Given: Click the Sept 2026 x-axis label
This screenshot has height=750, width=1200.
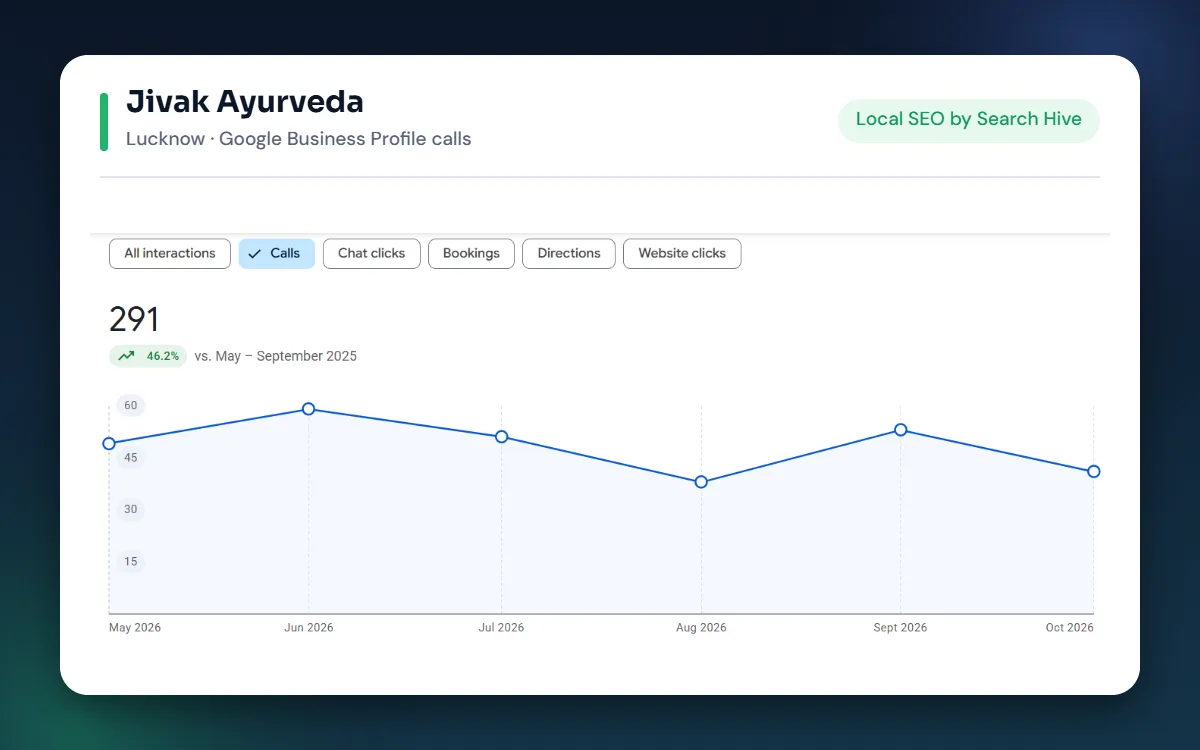Looking at the screenshot, I should tap(900, 628).
